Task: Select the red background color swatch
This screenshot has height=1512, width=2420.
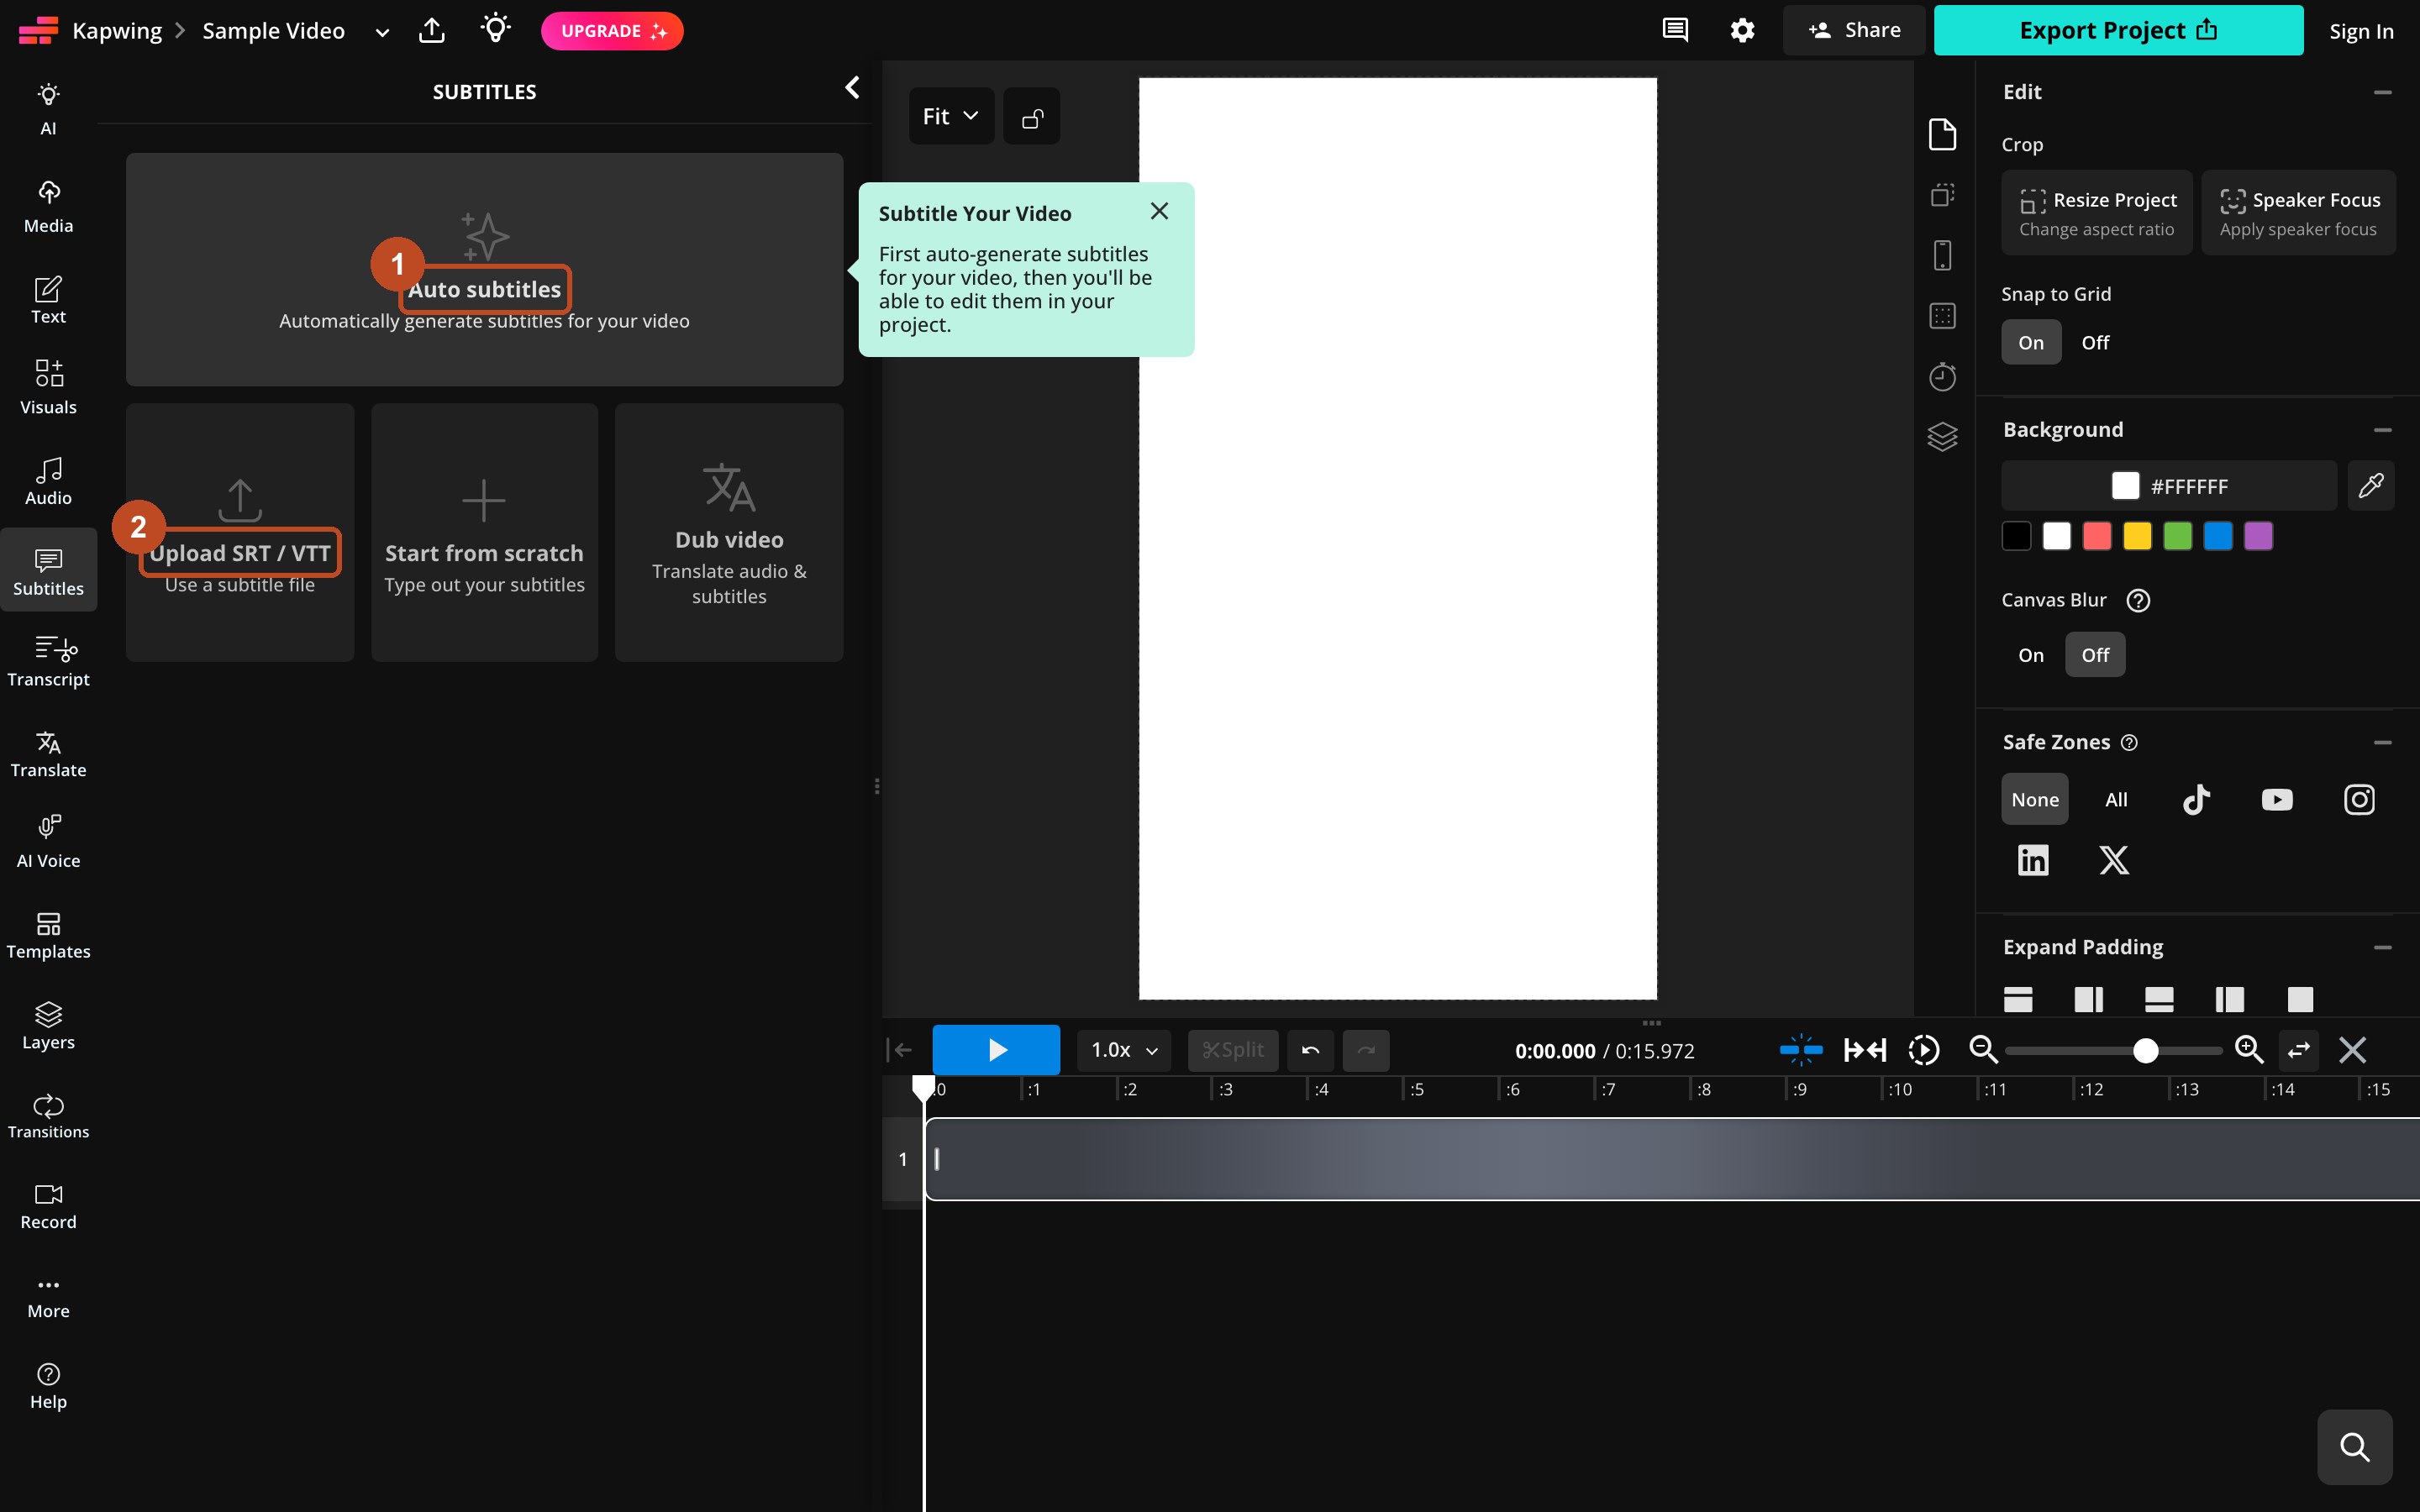Action: [2097, 536]
